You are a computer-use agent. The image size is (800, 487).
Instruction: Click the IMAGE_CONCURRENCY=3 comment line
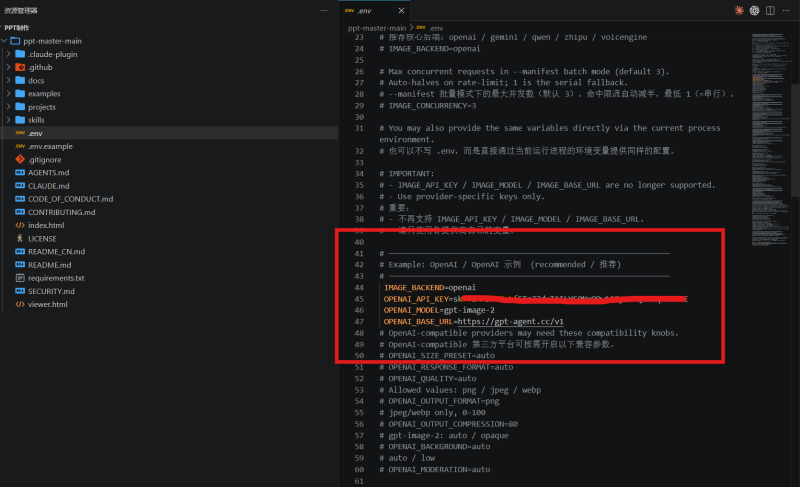click(x=428, y=106)
